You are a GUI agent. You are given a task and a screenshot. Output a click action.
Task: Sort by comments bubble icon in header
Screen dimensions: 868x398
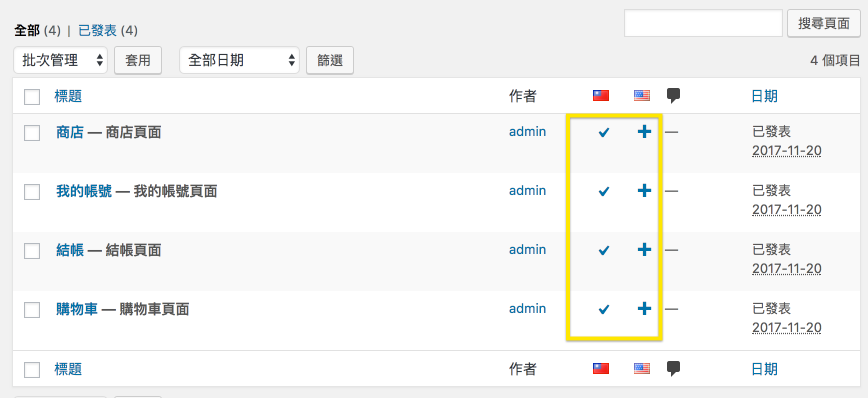click(x=673, y=96)
